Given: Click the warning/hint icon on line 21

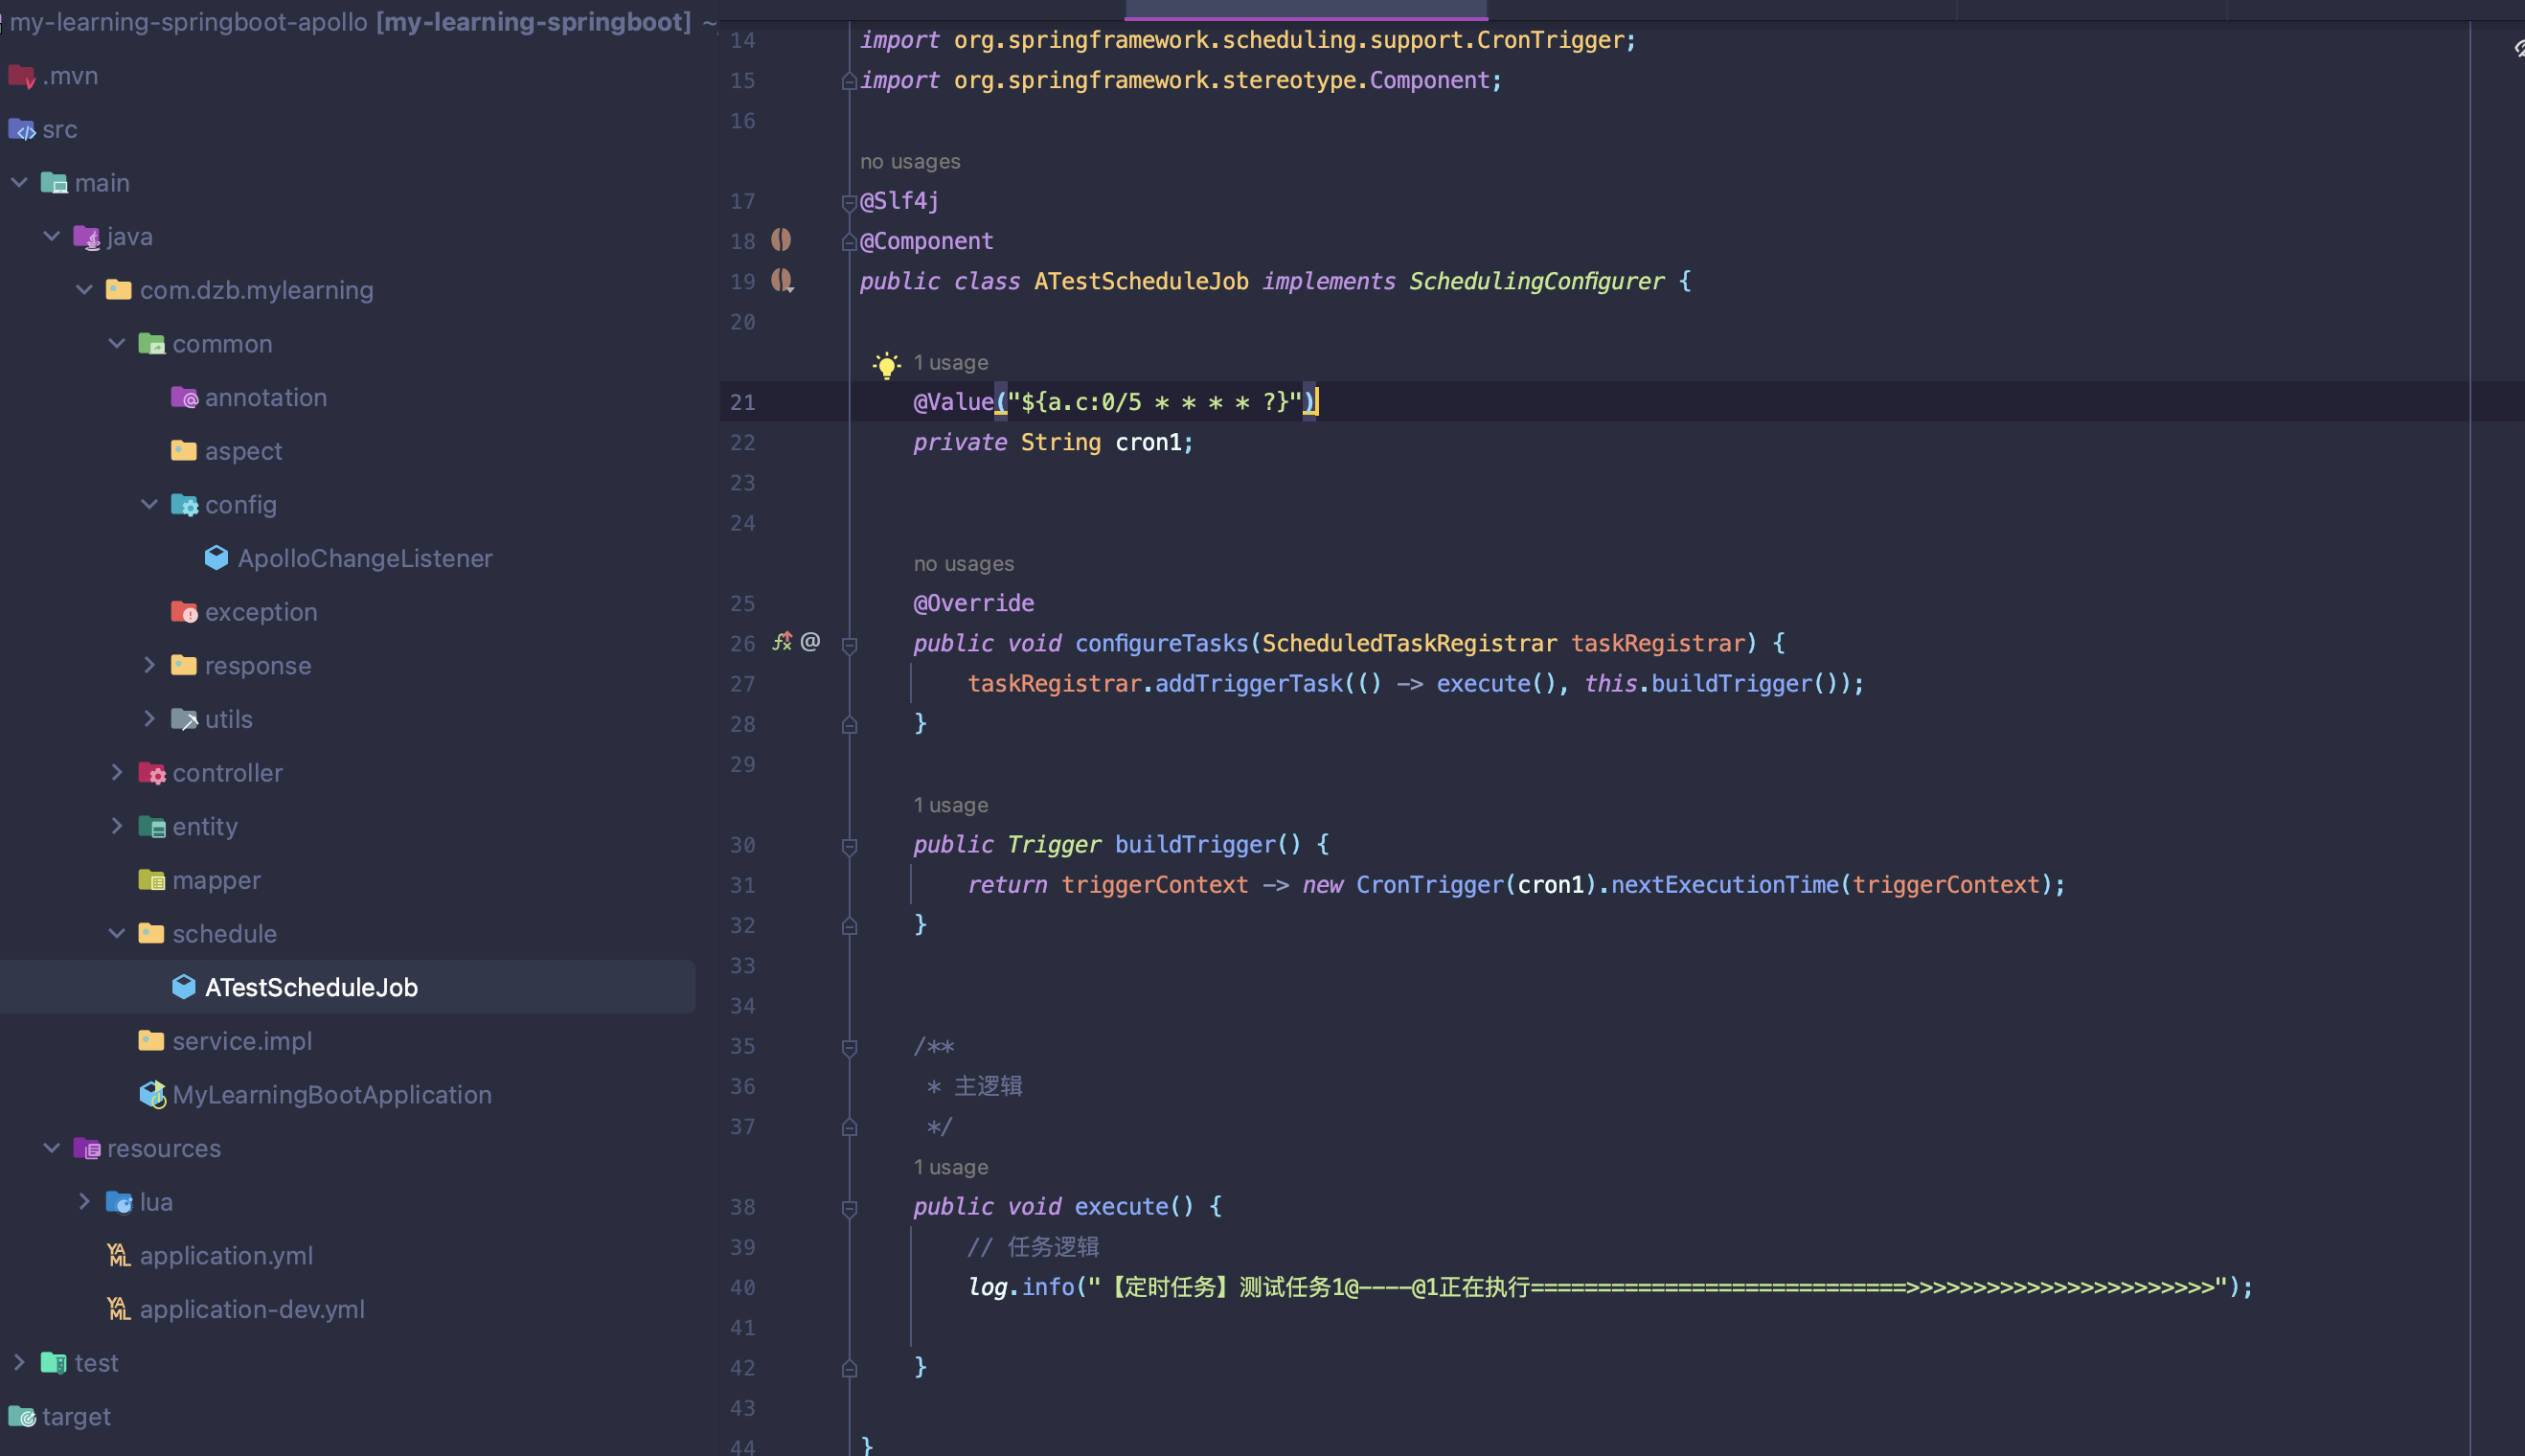Looking at the screenshot, I should pos(888,364).
